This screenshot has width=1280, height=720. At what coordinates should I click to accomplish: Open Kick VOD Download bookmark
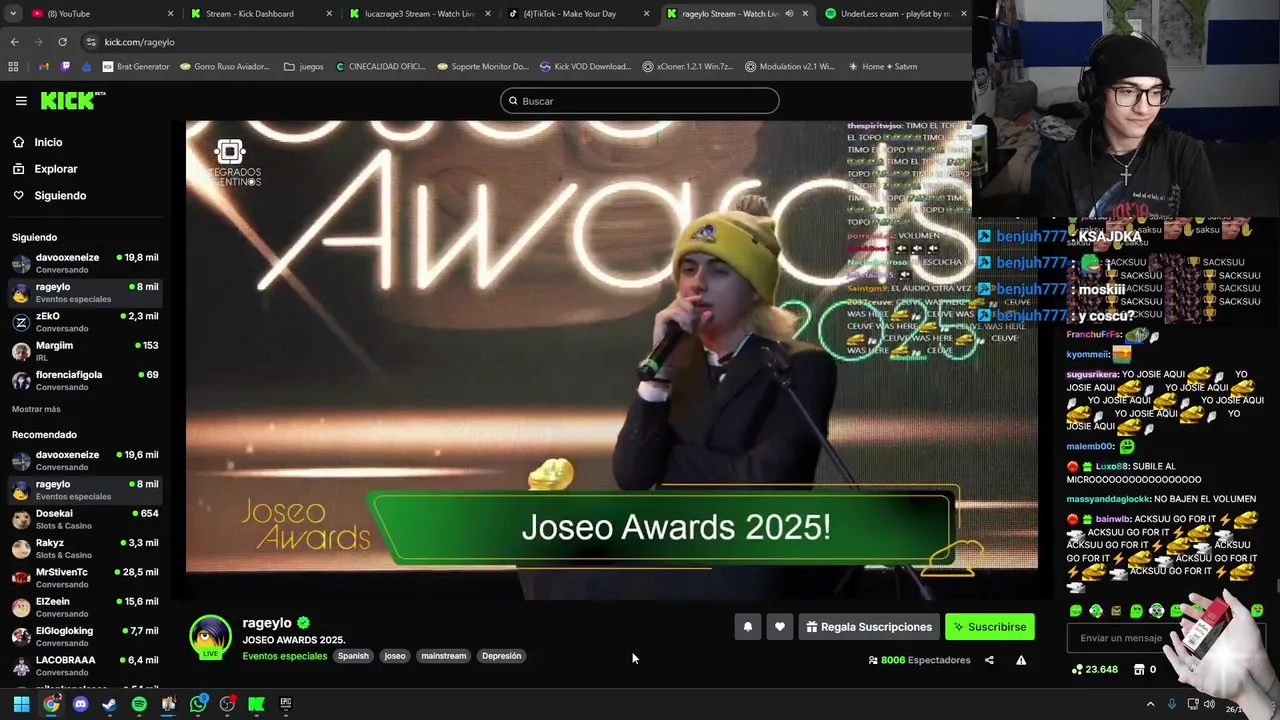pyautogui.click(x=586, y=67)
